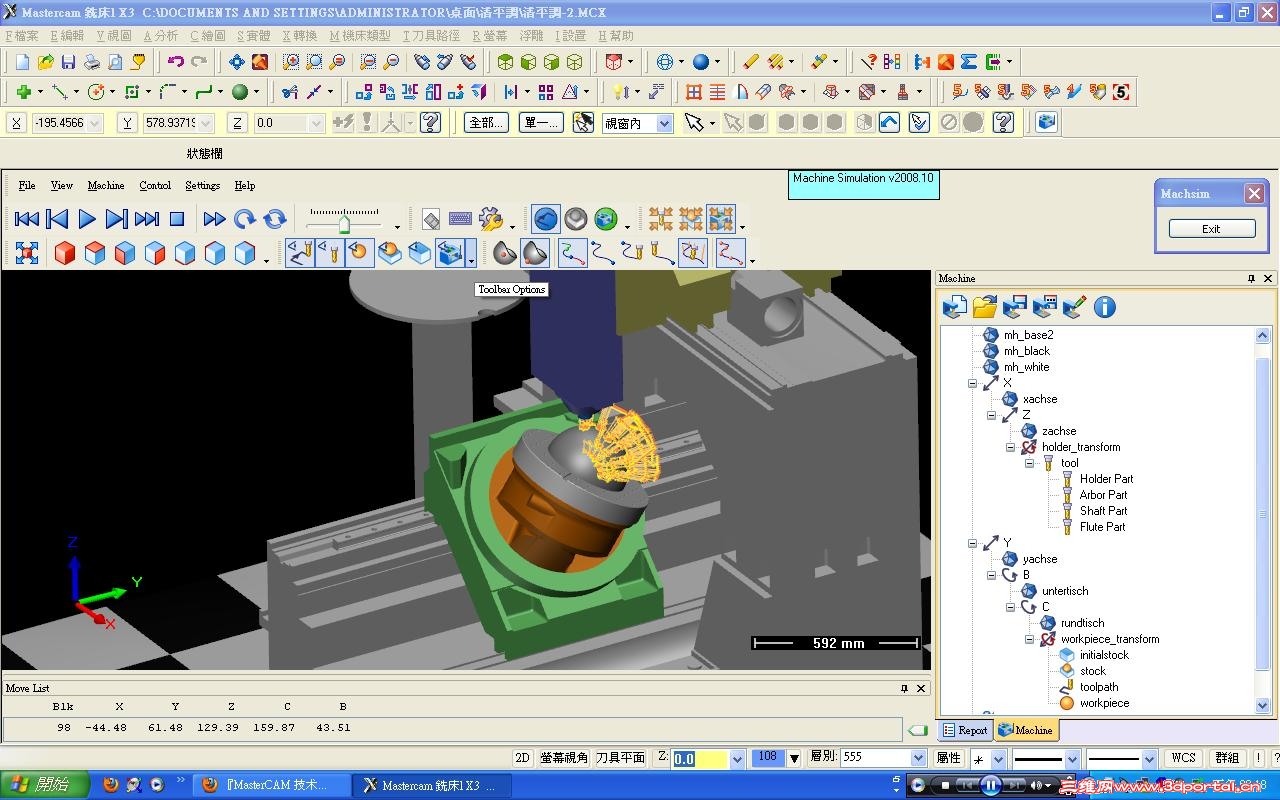Toggle the blue round machine view button

click(545, 219)
